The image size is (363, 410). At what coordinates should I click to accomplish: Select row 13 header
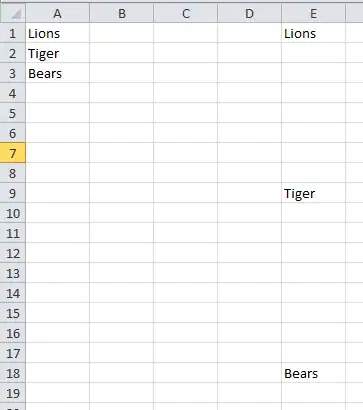click(13, 273)
